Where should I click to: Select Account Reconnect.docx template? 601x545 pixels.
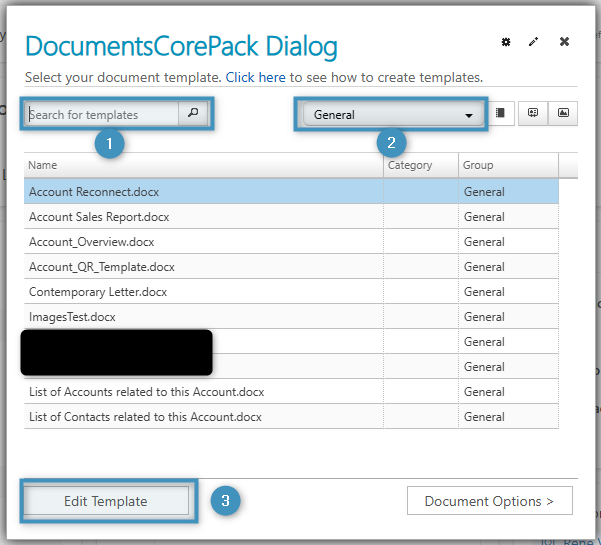[94, 192]
